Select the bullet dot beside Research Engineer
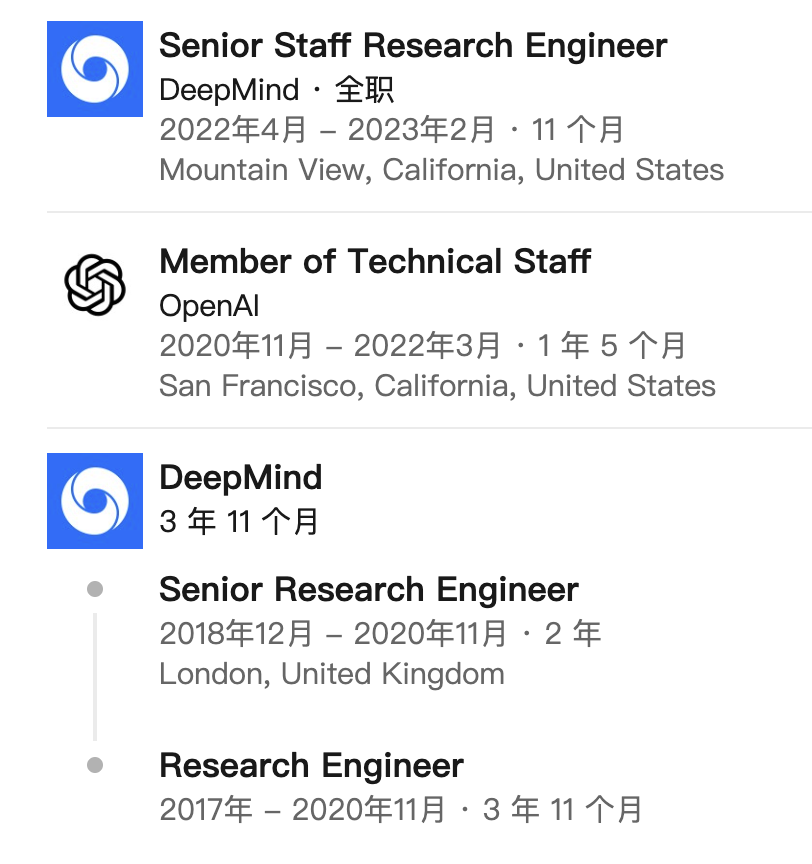Viewport: 812px width, 864px height. pyautogui.click(x=95, y=765)
